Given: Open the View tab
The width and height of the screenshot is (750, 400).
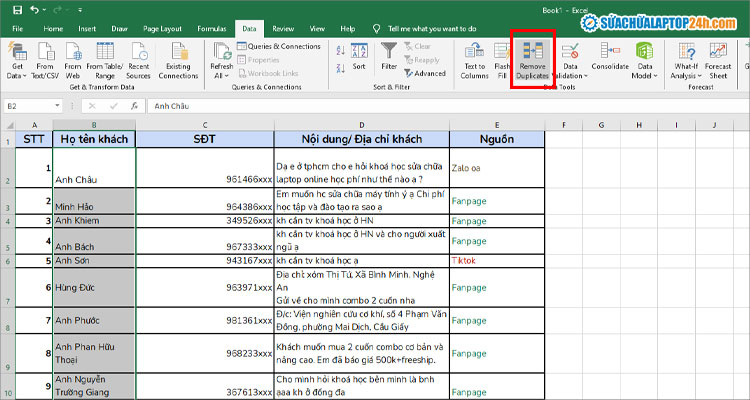Looking at the screenshot, I should 317,29.
